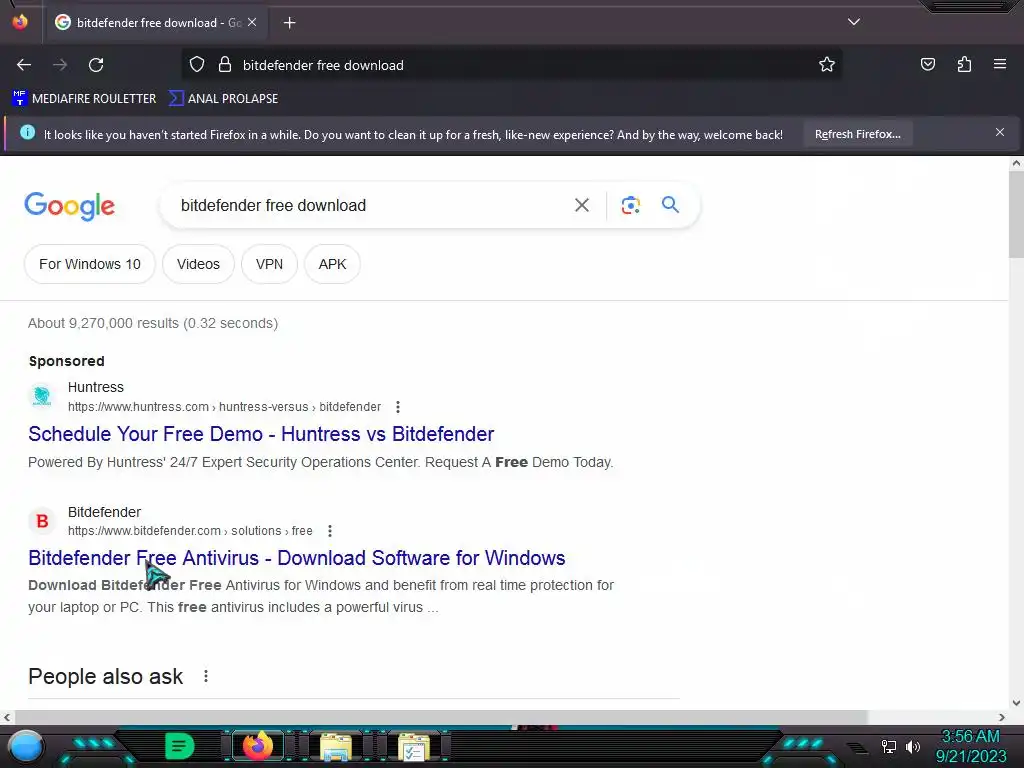Viewport: 1024px width, 768px height.
Task: Click the Refresh Firefox button
Action: click(857, 134)
